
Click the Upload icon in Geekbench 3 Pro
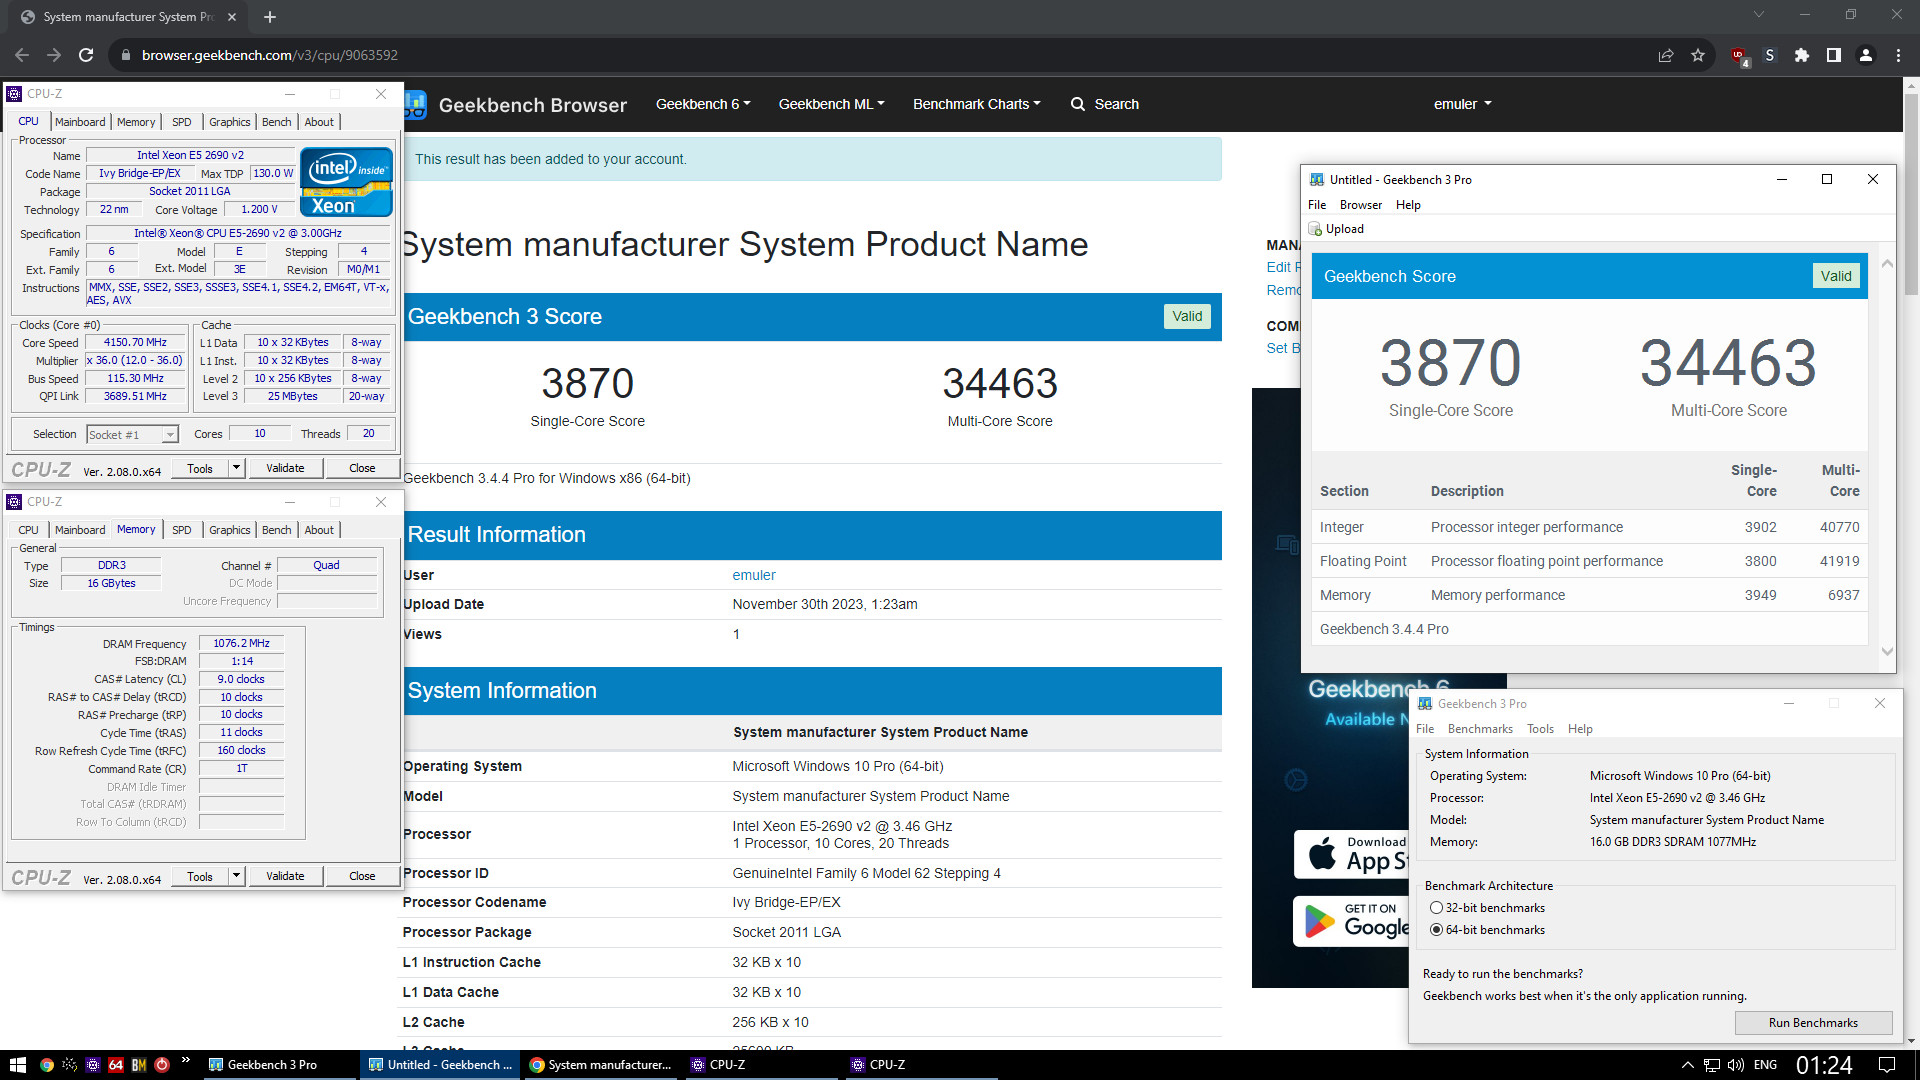pyautogui.click(x=1316, y=229)
